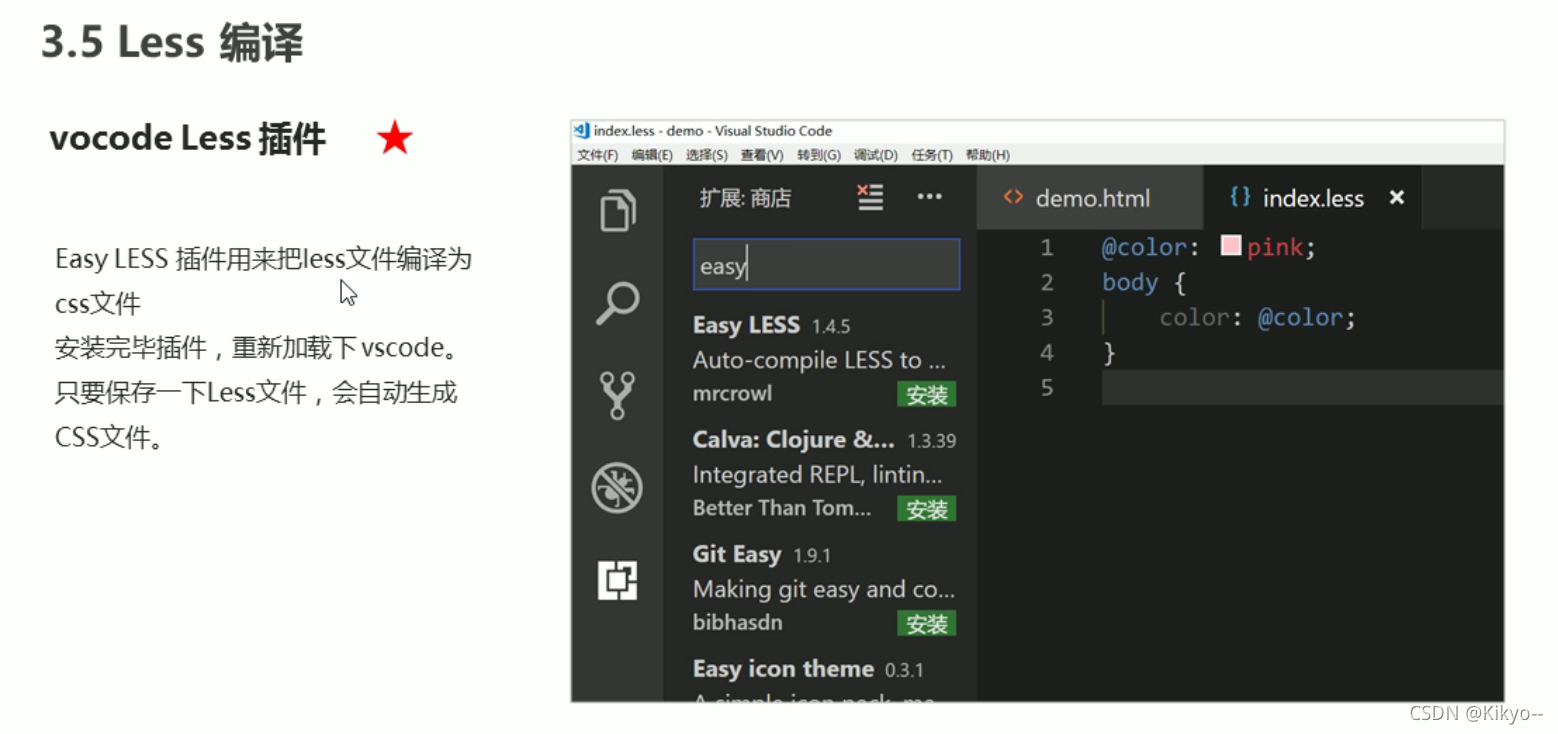Click the pink value text on line 1
This screenshot has height=734, width=1558.
pos(1275,247)
